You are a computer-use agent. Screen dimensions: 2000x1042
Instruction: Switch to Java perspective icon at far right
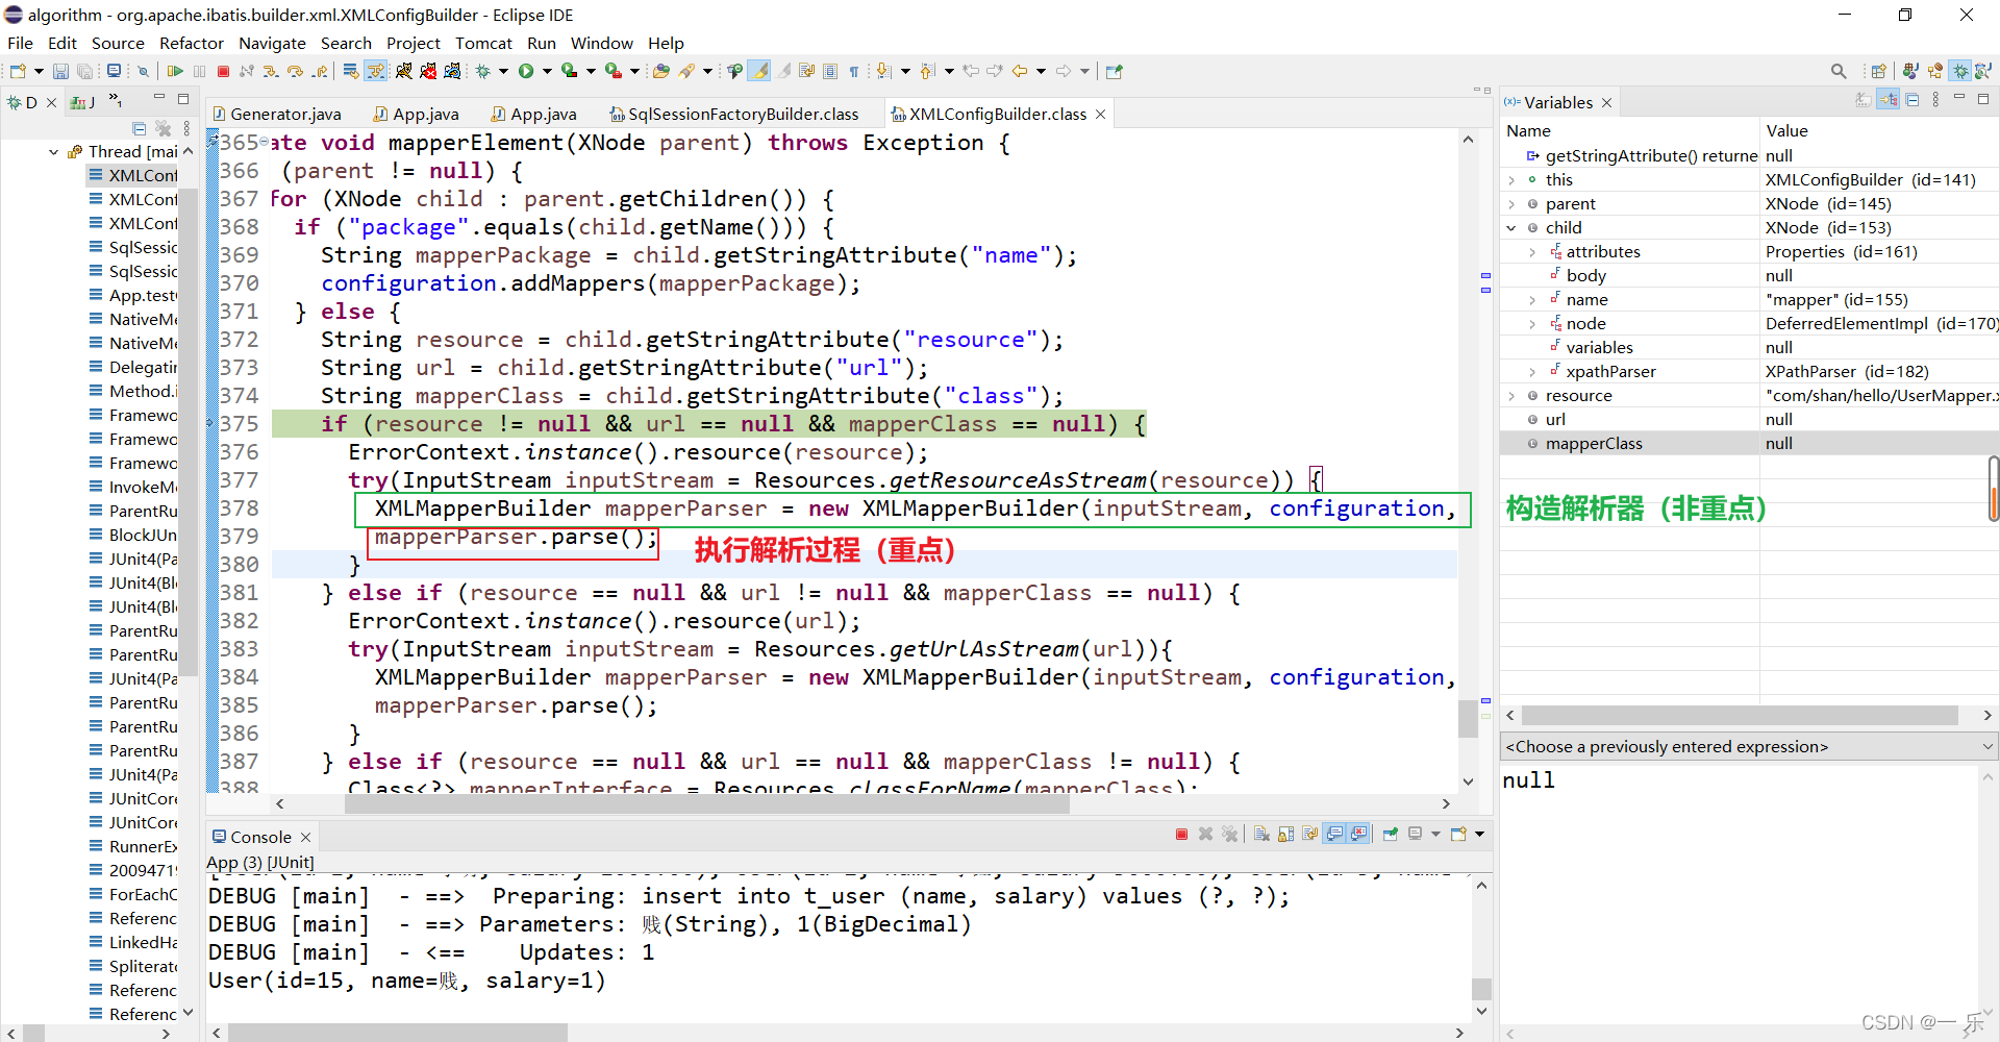pyautogui.click(x=1983, y=71)
